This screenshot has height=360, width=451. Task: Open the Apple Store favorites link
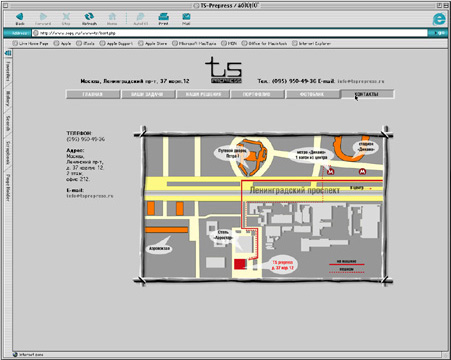(153, 43)
